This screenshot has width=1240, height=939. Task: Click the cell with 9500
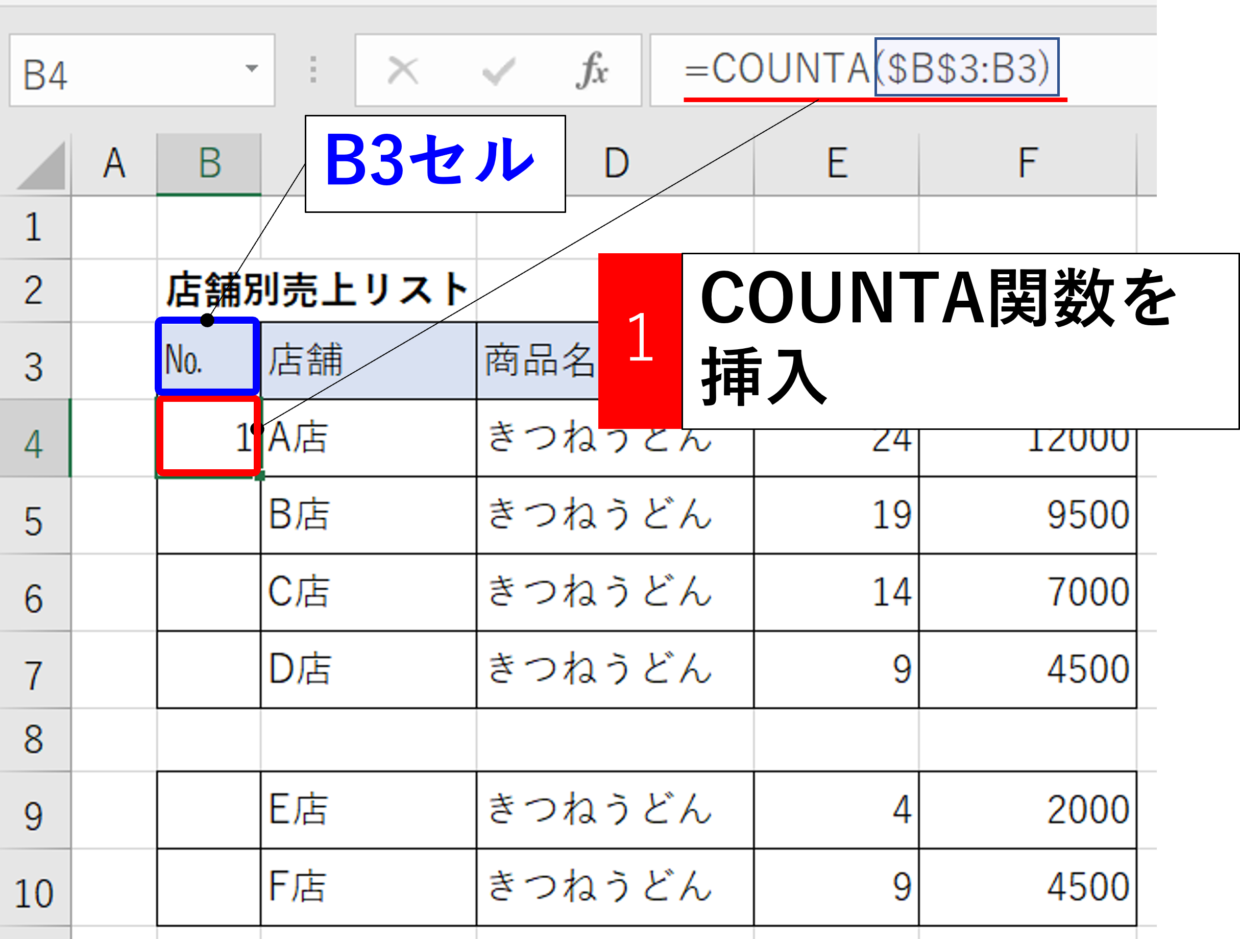pos(1027,515)
